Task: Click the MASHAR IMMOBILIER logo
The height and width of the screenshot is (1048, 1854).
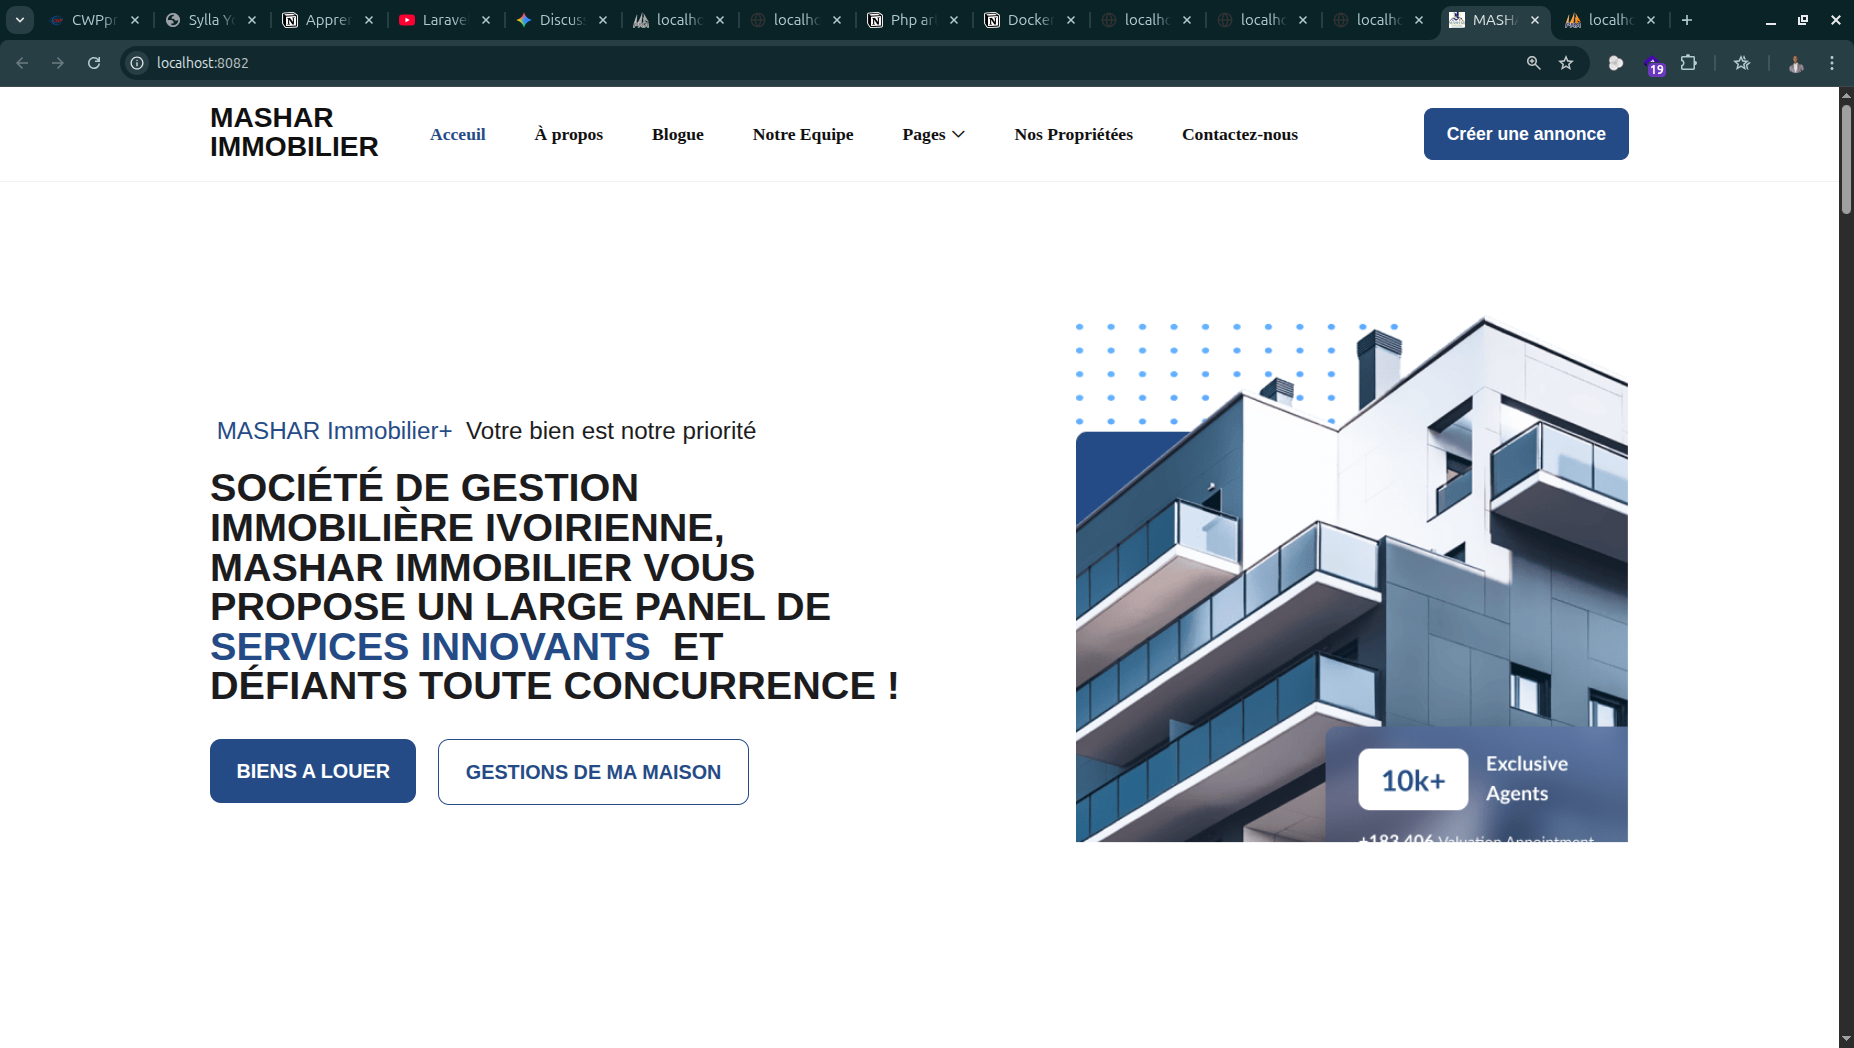Action: click(x=294, y=132)
